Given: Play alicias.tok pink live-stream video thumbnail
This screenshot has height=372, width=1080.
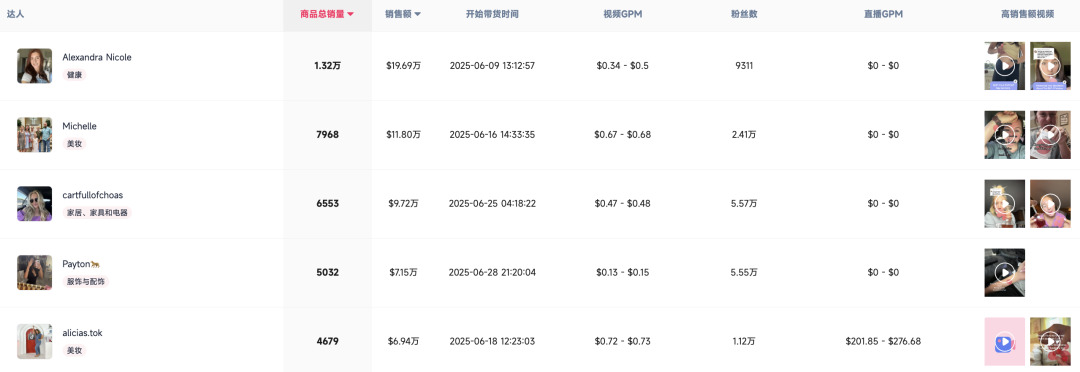Looking at the screenshot, I should click(1004, 341).
